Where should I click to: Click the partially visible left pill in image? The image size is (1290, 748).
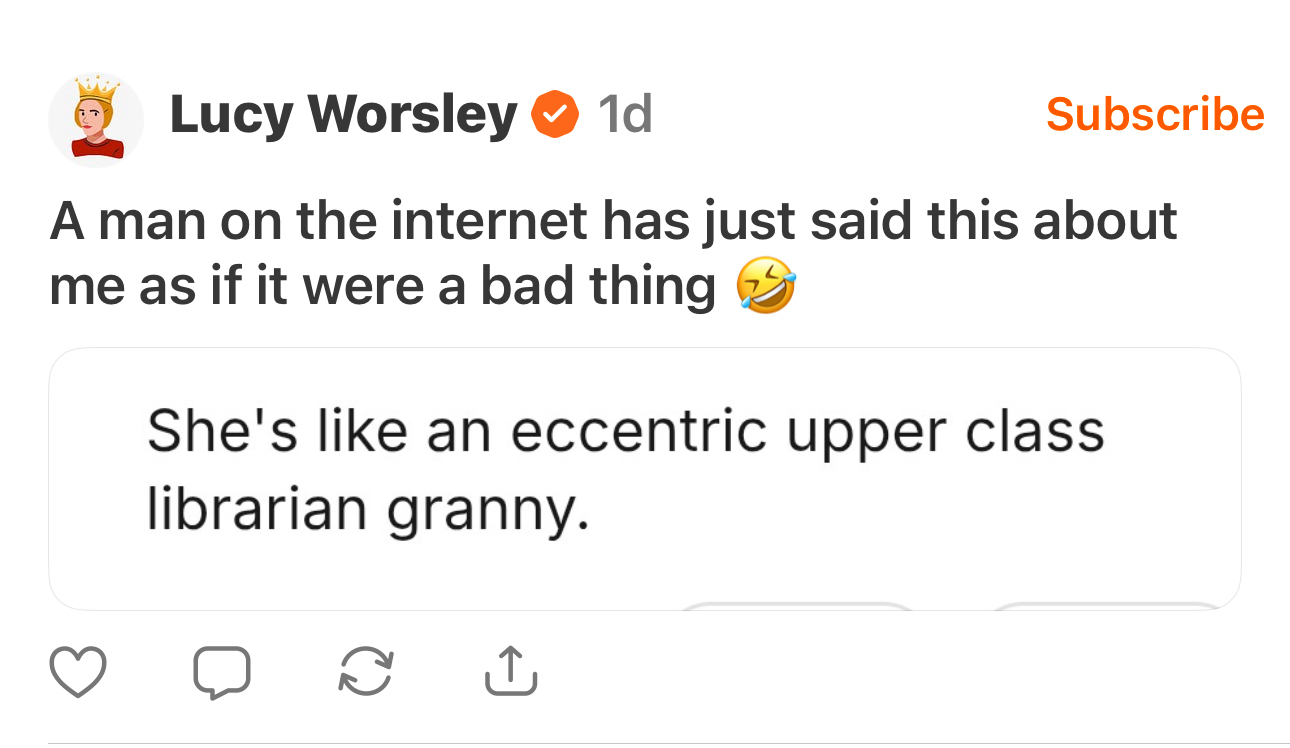[x=798, y=604]
